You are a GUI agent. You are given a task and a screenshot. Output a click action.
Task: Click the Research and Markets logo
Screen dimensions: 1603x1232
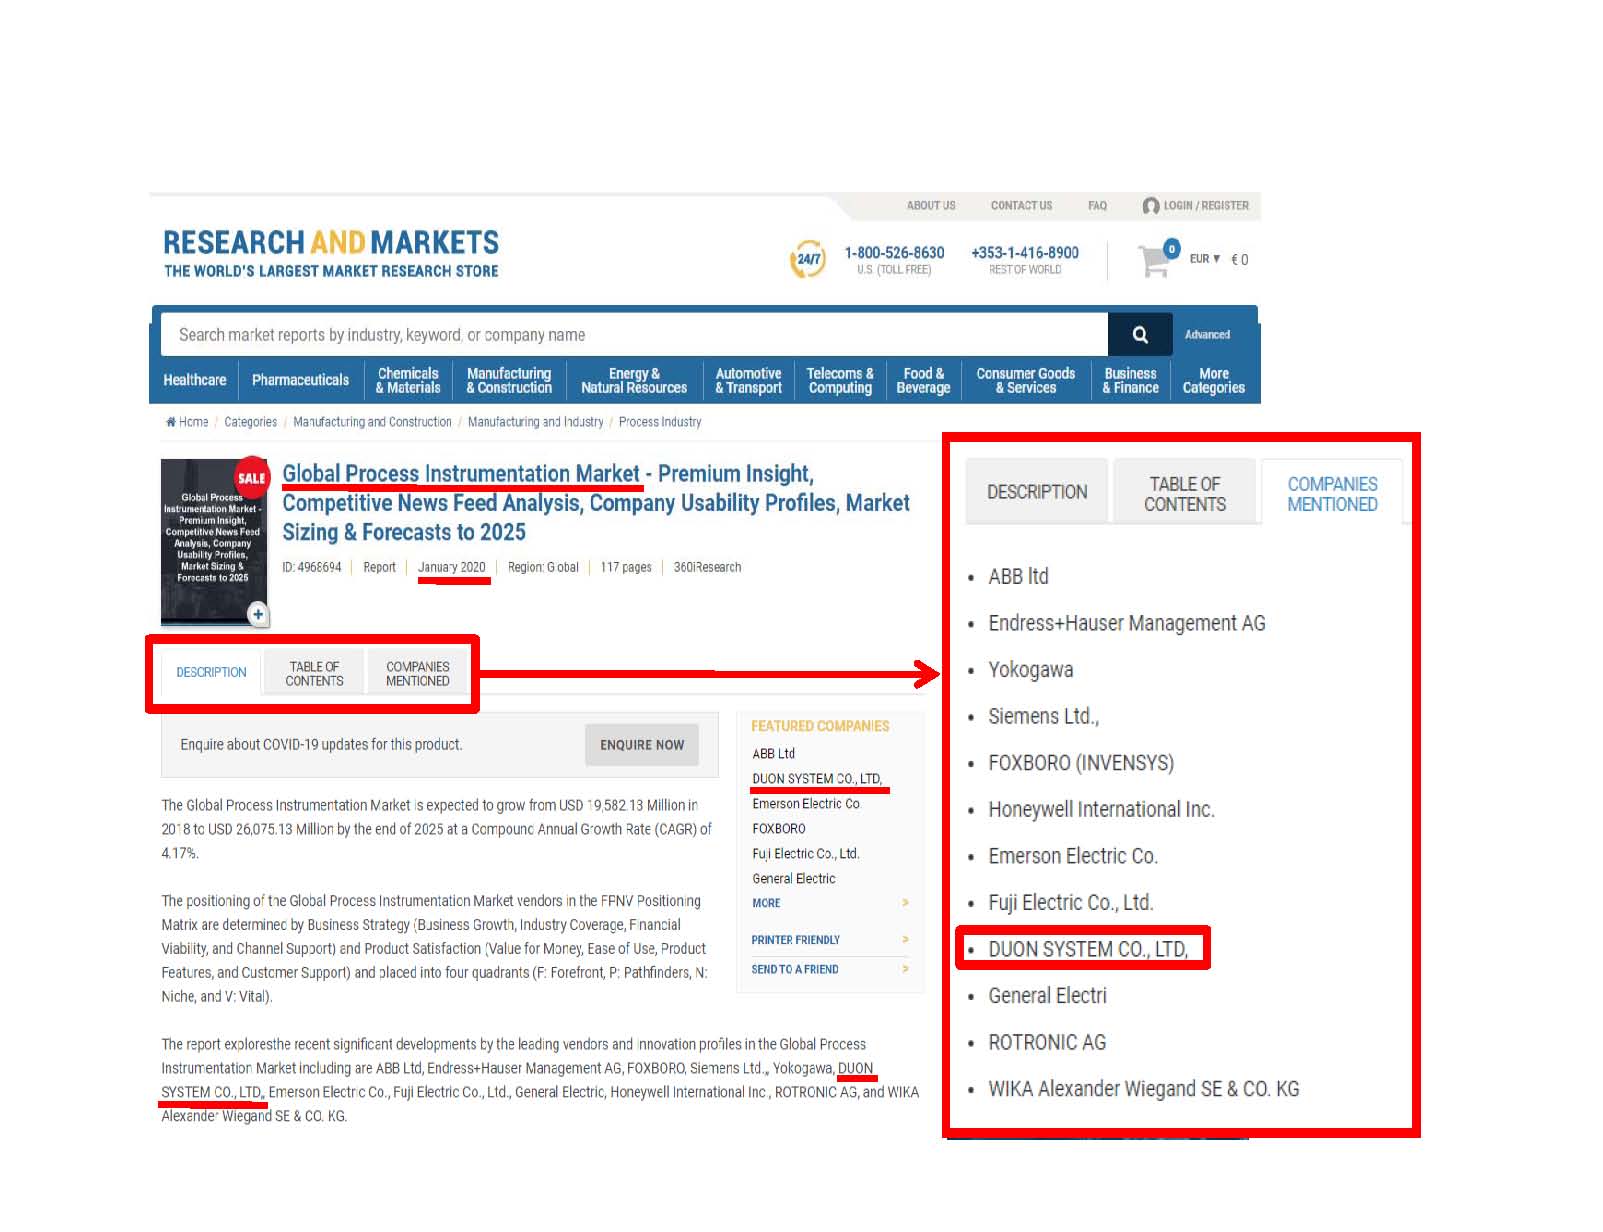331,253
